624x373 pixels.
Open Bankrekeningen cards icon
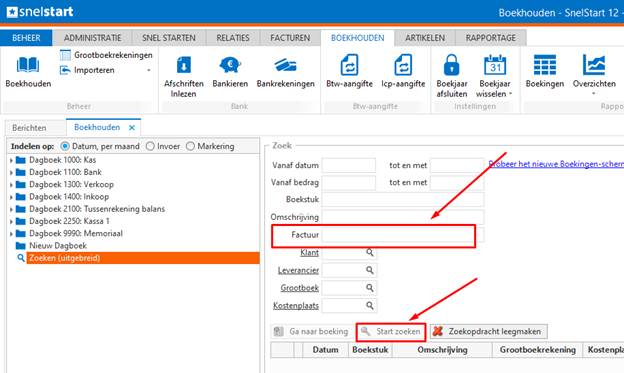pyautogui.click(x=285, y=65)
